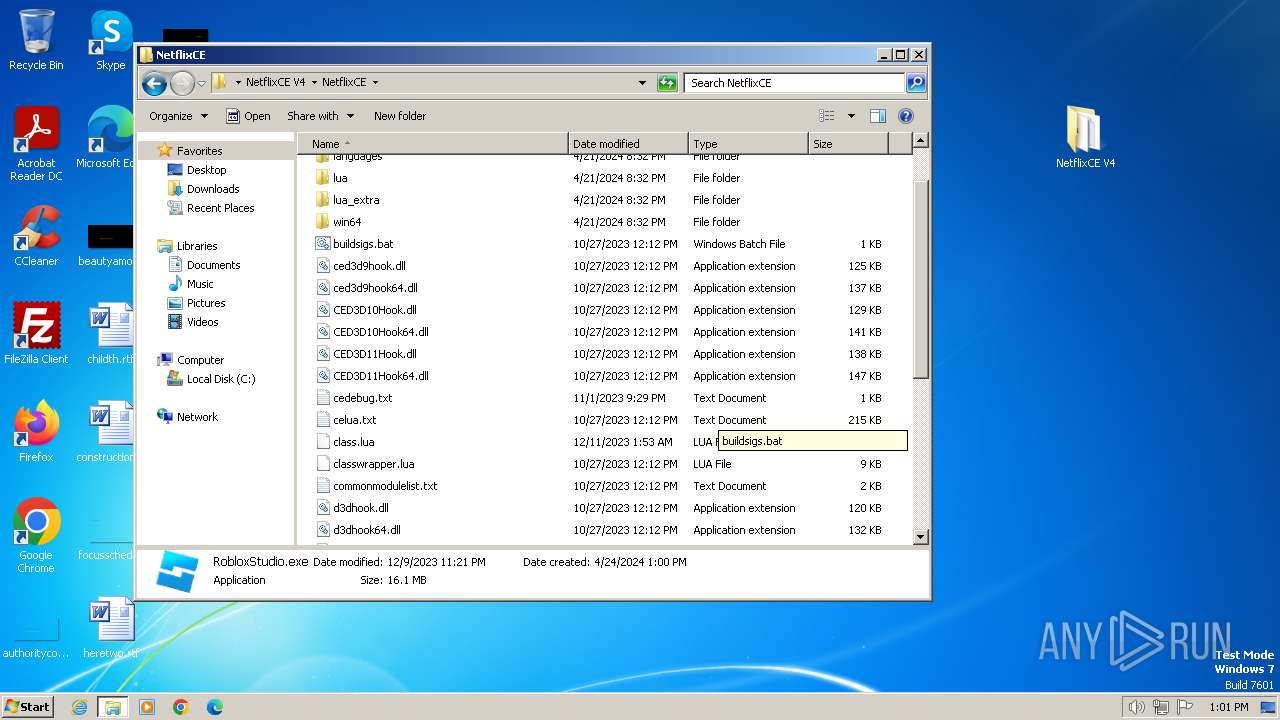Viewport: 1280px width, 720px height.
Task: Open the Pictures library
Action: pos(206,303)
